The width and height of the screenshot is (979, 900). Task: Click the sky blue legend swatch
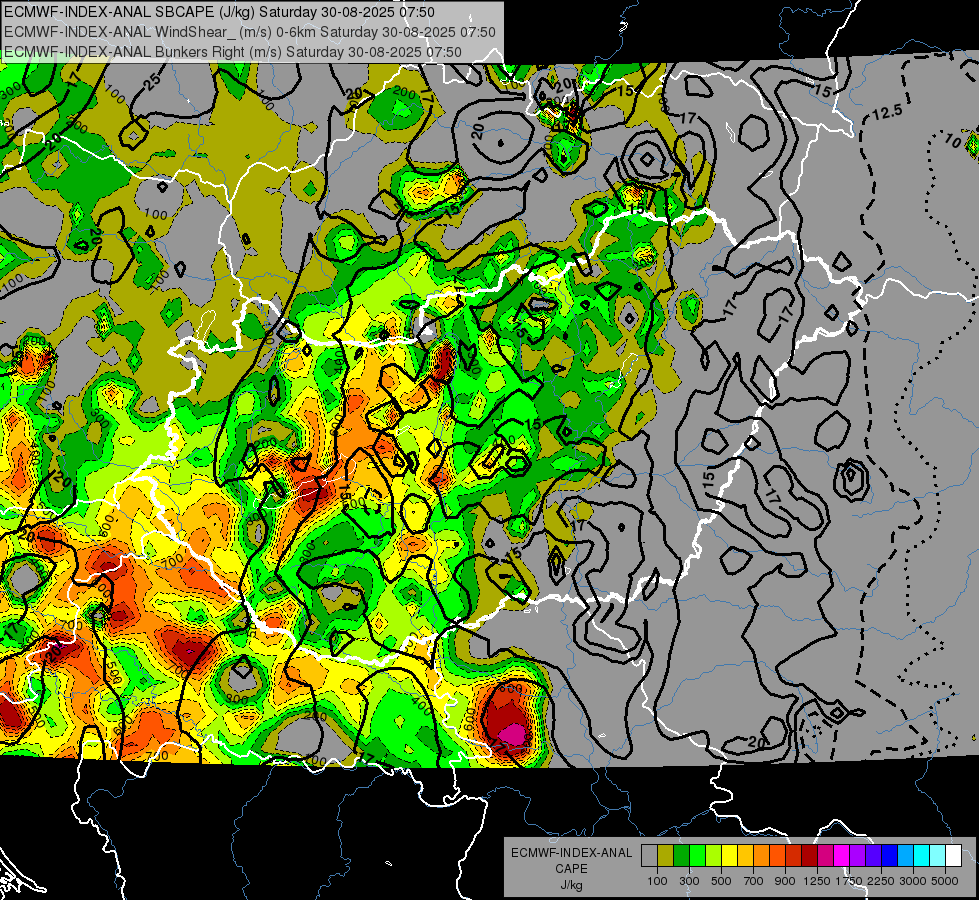coord(905,856)
